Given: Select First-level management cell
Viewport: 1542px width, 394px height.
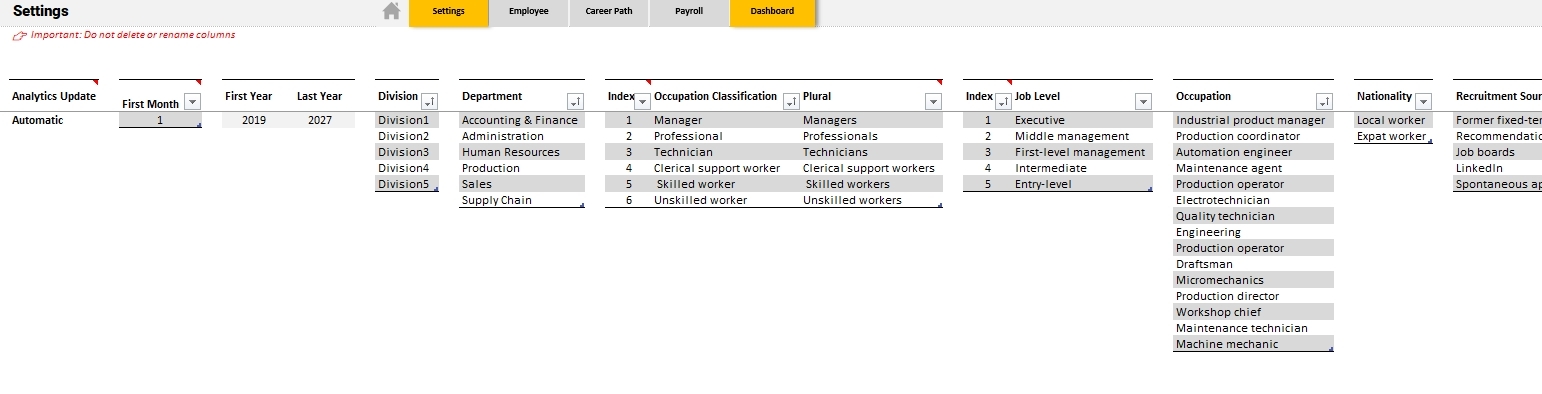Looking at the screenshot, I should point(1082,152).
